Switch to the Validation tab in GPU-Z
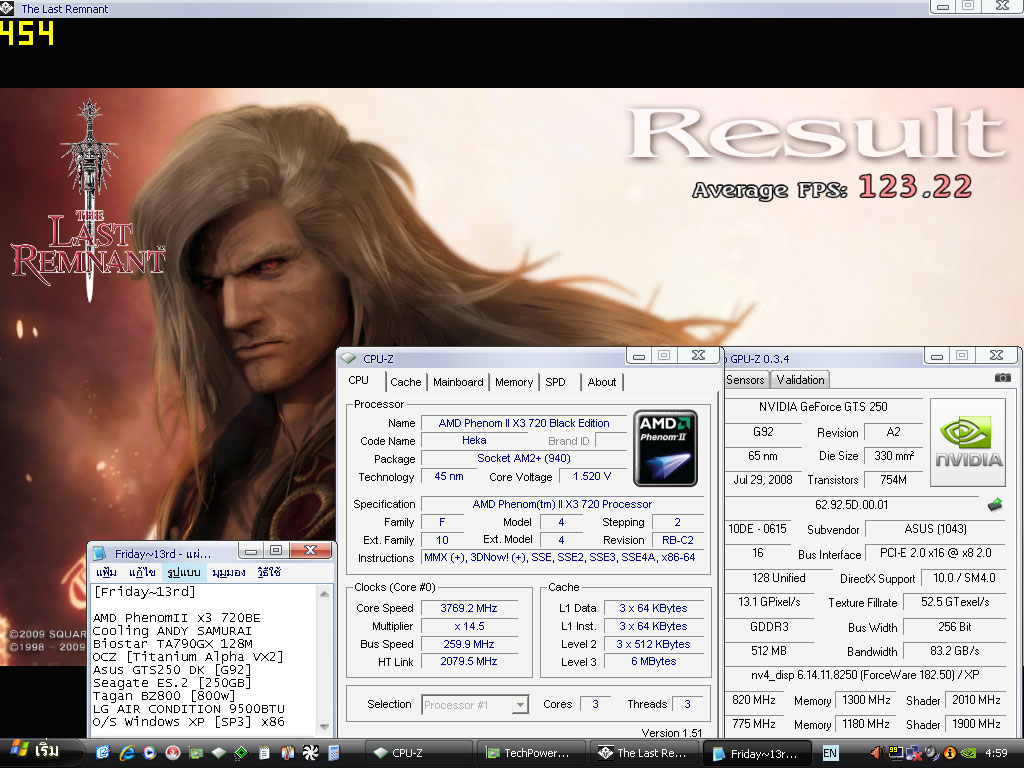 [x=801, y=380]
